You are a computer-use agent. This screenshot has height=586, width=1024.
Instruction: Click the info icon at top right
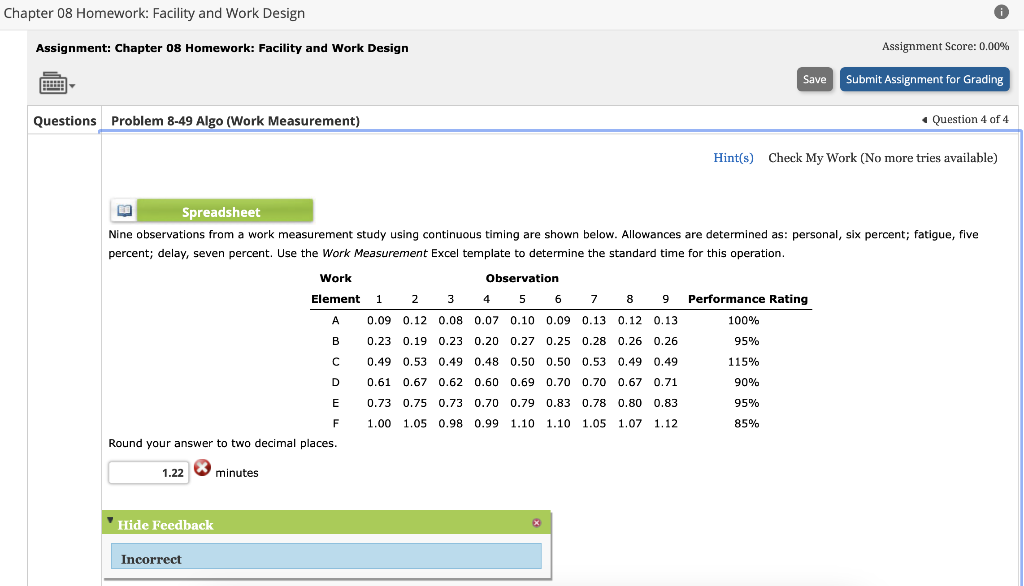pos(1000,12)
